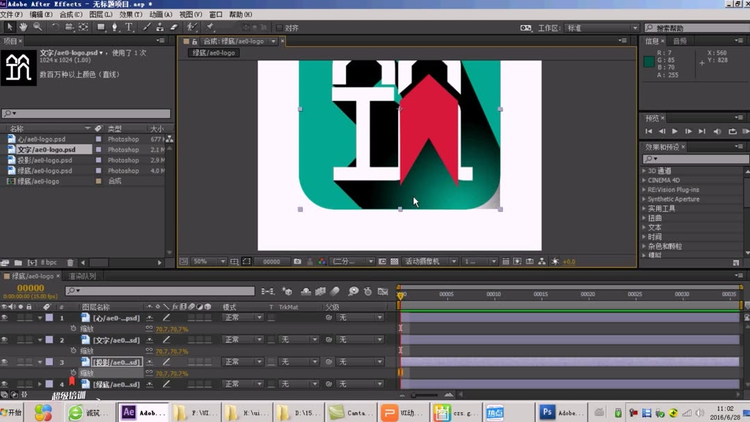The image size is (750, 422).
Task: Expand the CINEMA 4D effects category
Action: (x=644, y=180)
